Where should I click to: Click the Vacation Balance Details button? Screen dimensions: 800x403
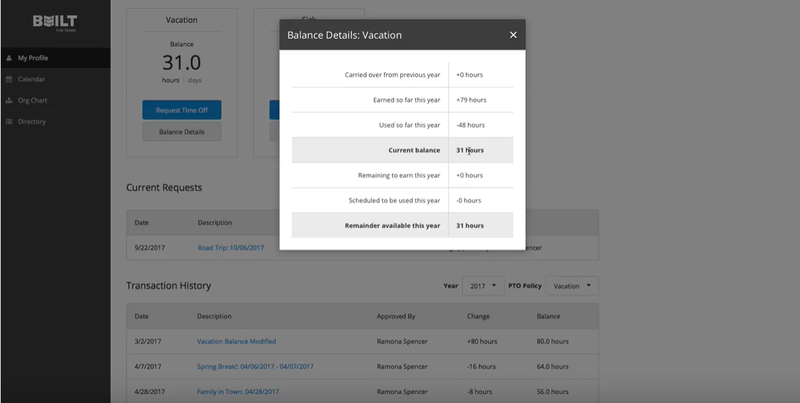click(x=182, y=132)
